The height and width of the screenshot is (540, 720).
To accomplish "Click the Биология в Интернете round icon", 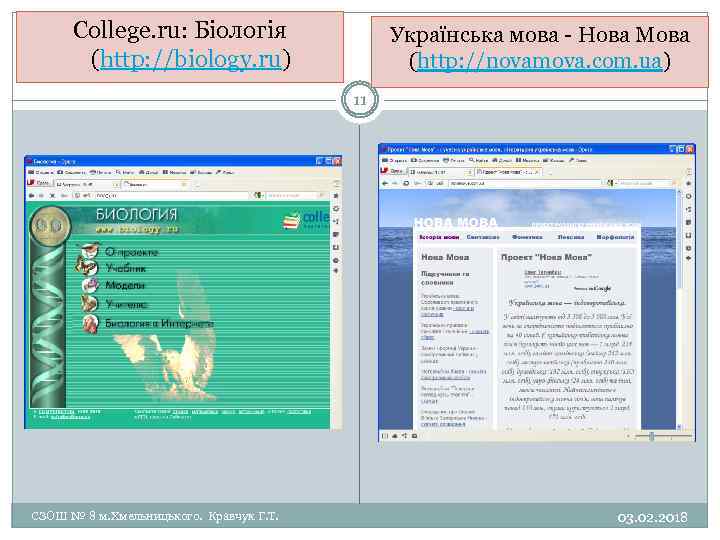I will point(90,324).
